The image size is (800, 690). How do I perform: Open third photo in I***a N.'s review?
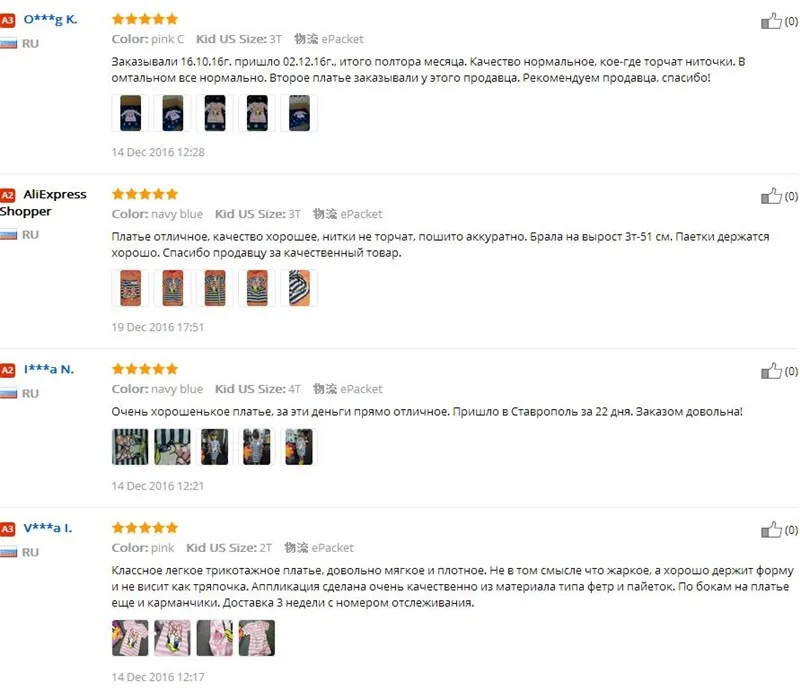[215, 447]
